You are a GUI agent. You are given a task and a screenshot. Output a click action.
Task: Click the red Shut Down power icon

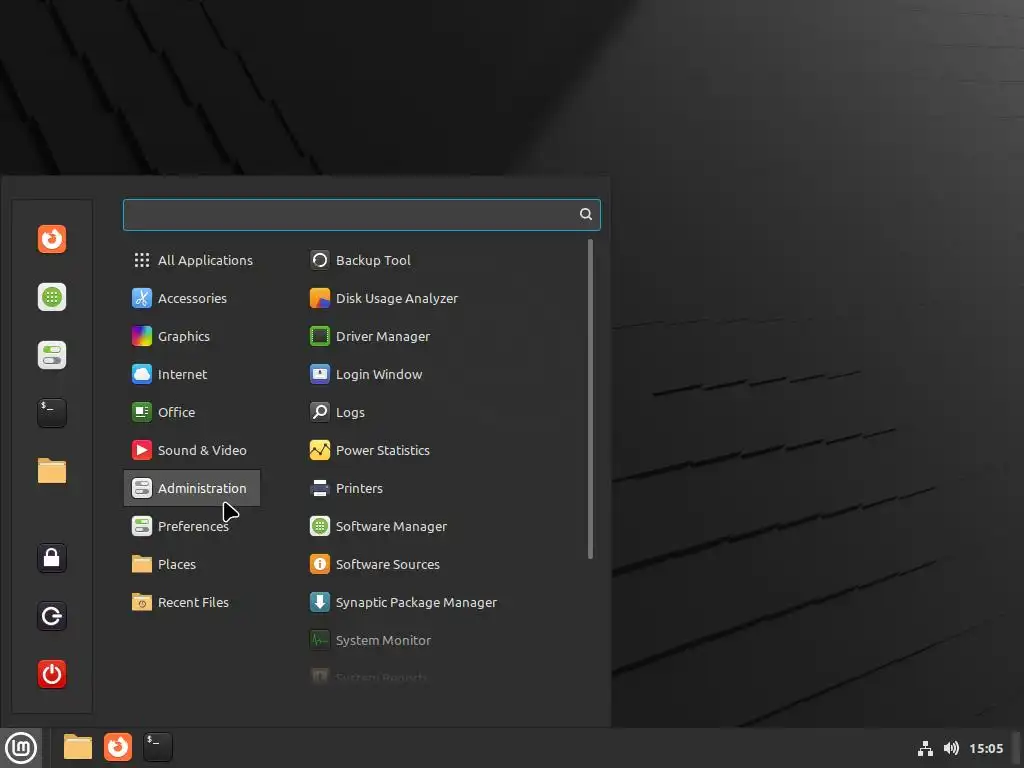[x=52, y=674]
